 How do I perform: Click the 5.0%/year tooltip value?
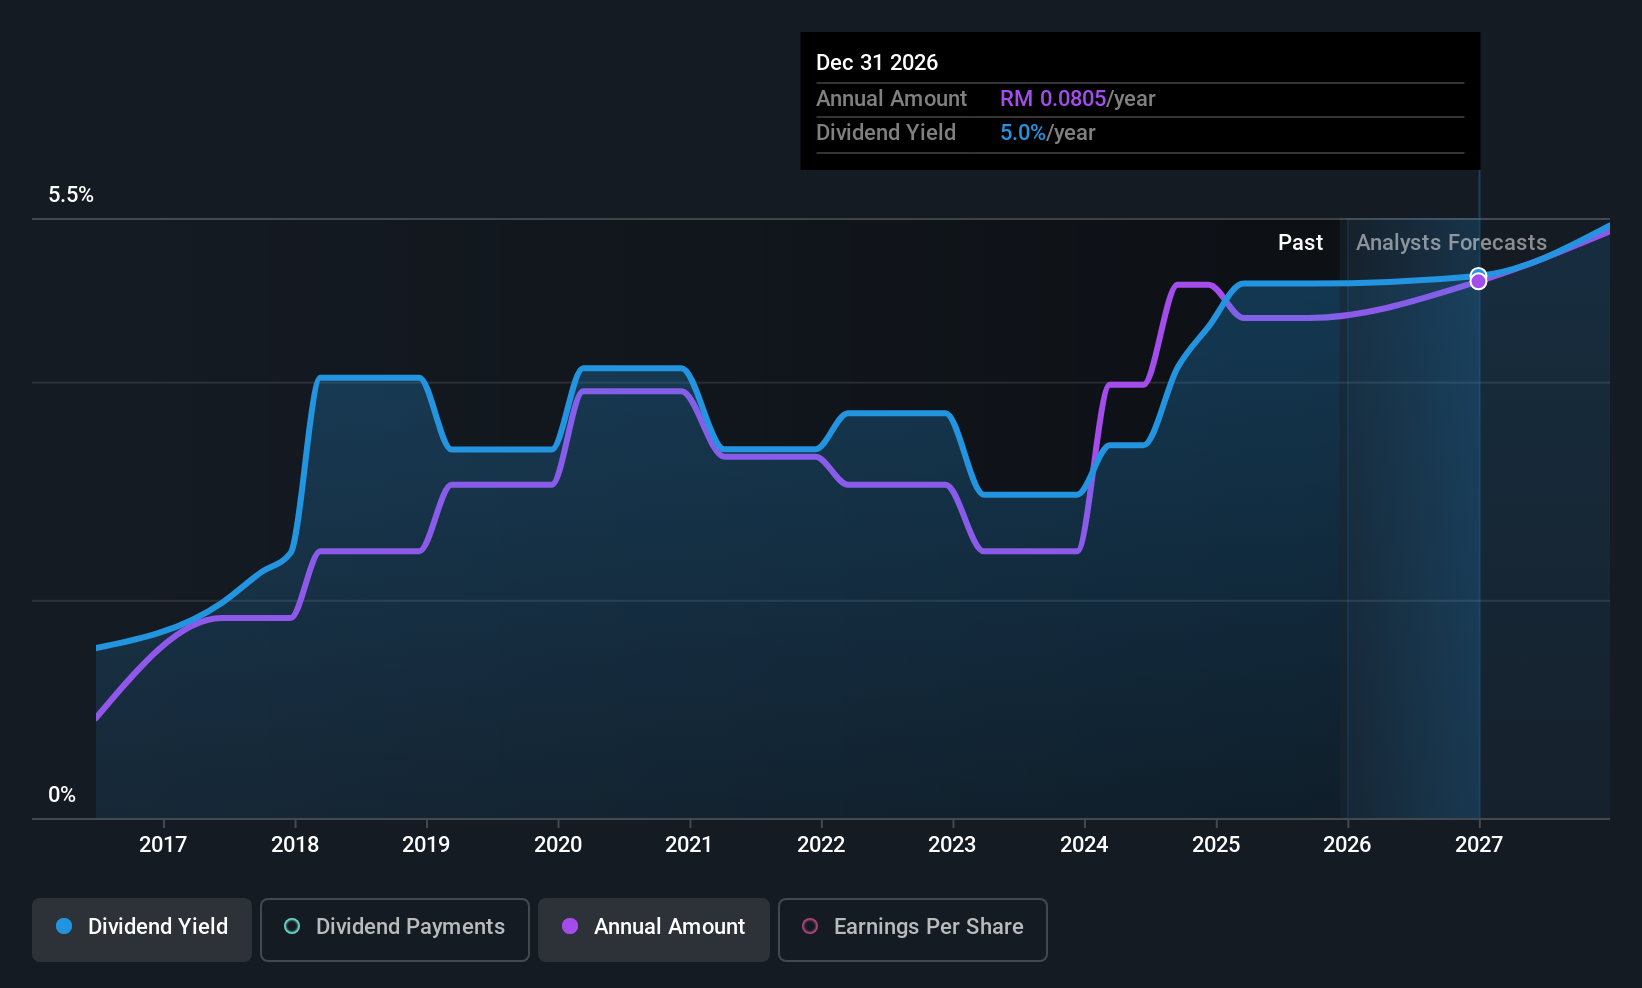pos(1047,133)
